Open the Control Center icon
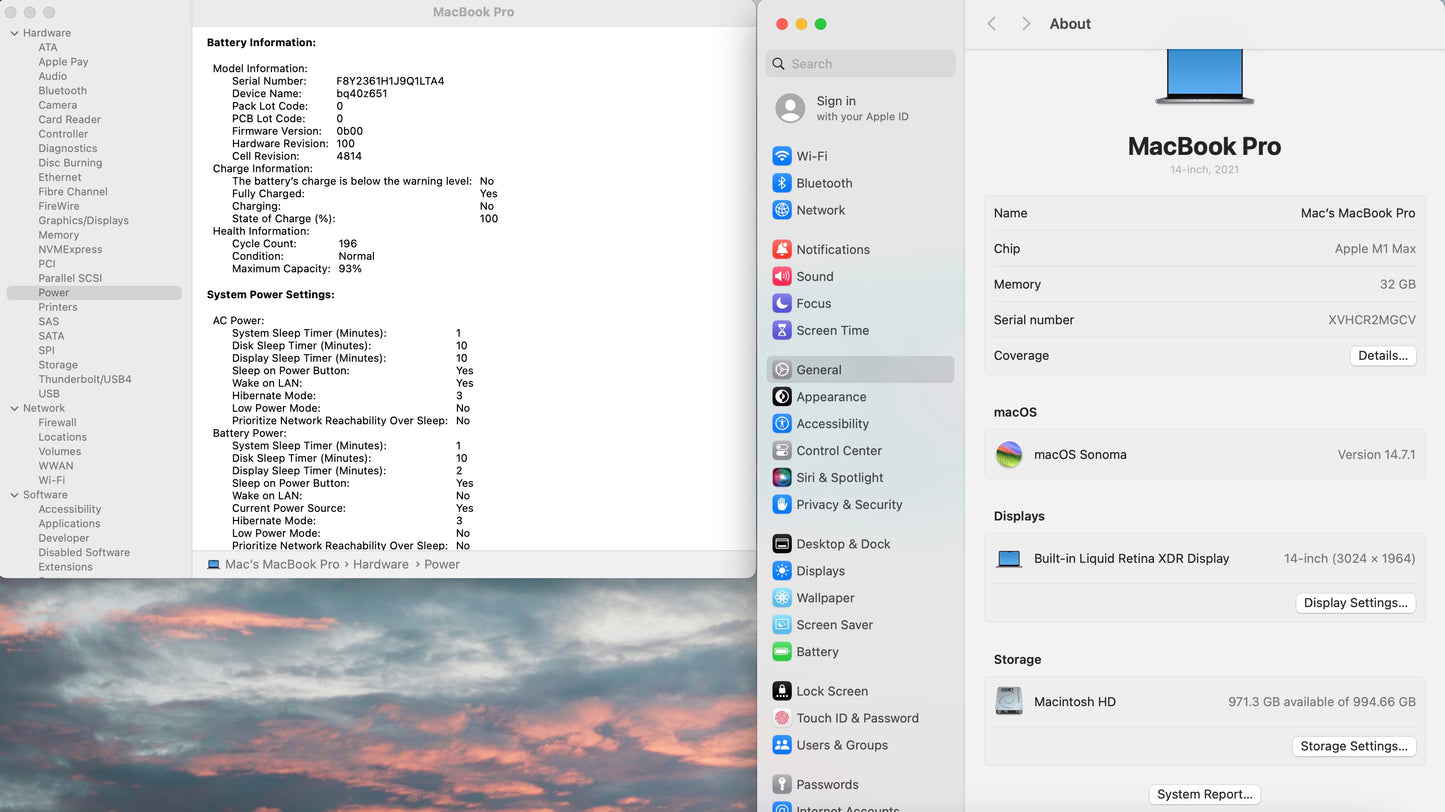This screenshot has width=1445, height=812. (x=782, y=451)
